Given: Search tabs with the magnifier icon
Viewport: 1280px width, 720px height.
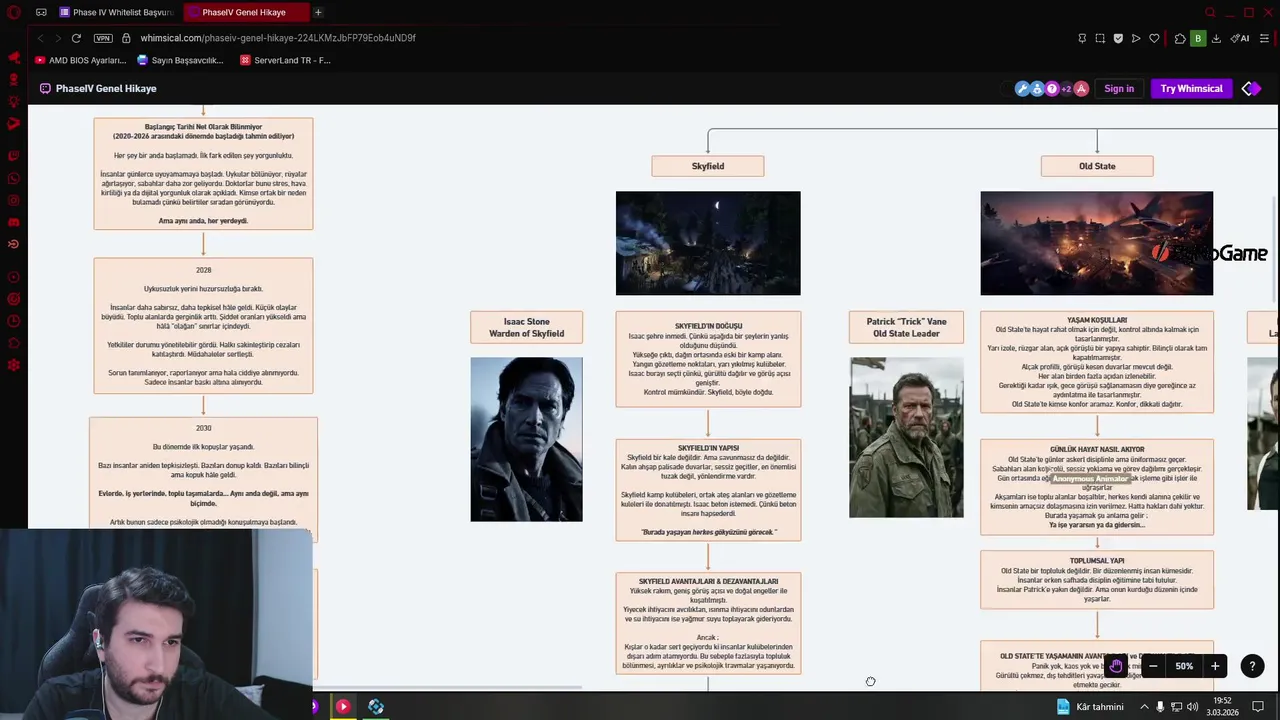Looking at the screenshot, I should (1210, 12).
